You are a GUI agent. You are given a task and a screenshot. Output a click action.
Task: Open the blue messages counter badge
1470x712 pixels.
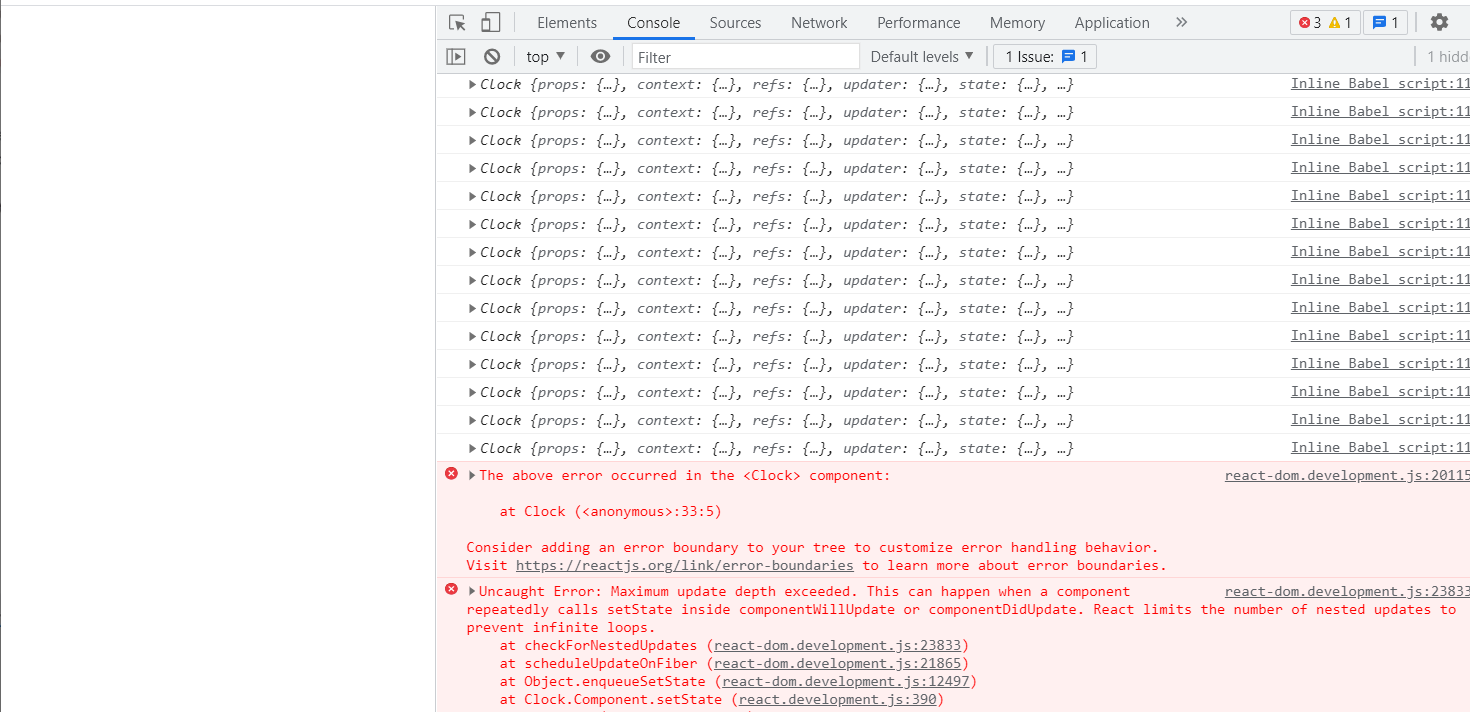1386,22
